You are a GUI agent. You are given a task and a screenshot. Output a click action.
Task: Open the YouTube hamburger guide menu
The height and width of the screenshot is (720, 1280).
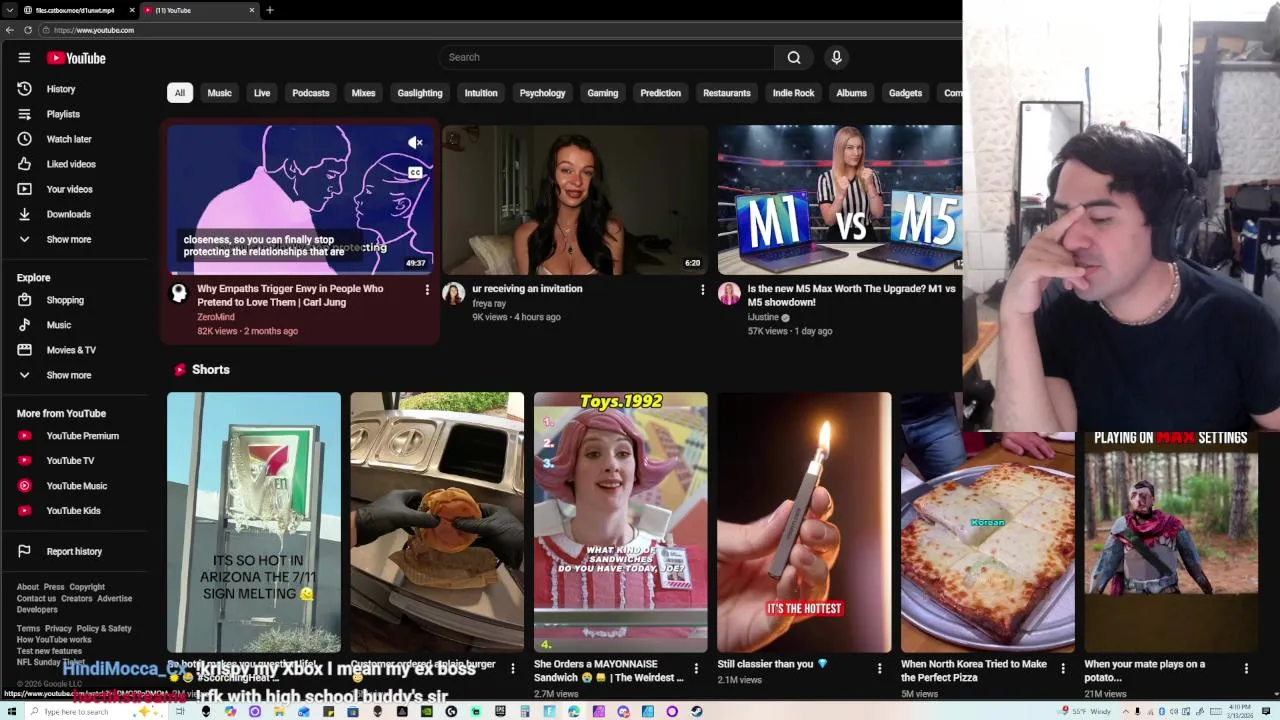tap(24, 58)
